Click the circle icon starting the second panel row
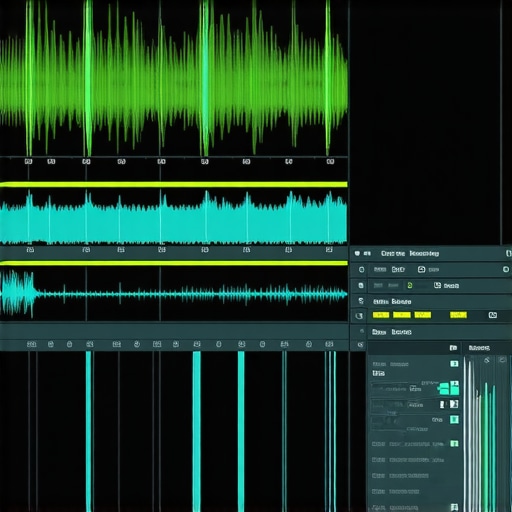 pyautogui.click(x=362, y=270)
